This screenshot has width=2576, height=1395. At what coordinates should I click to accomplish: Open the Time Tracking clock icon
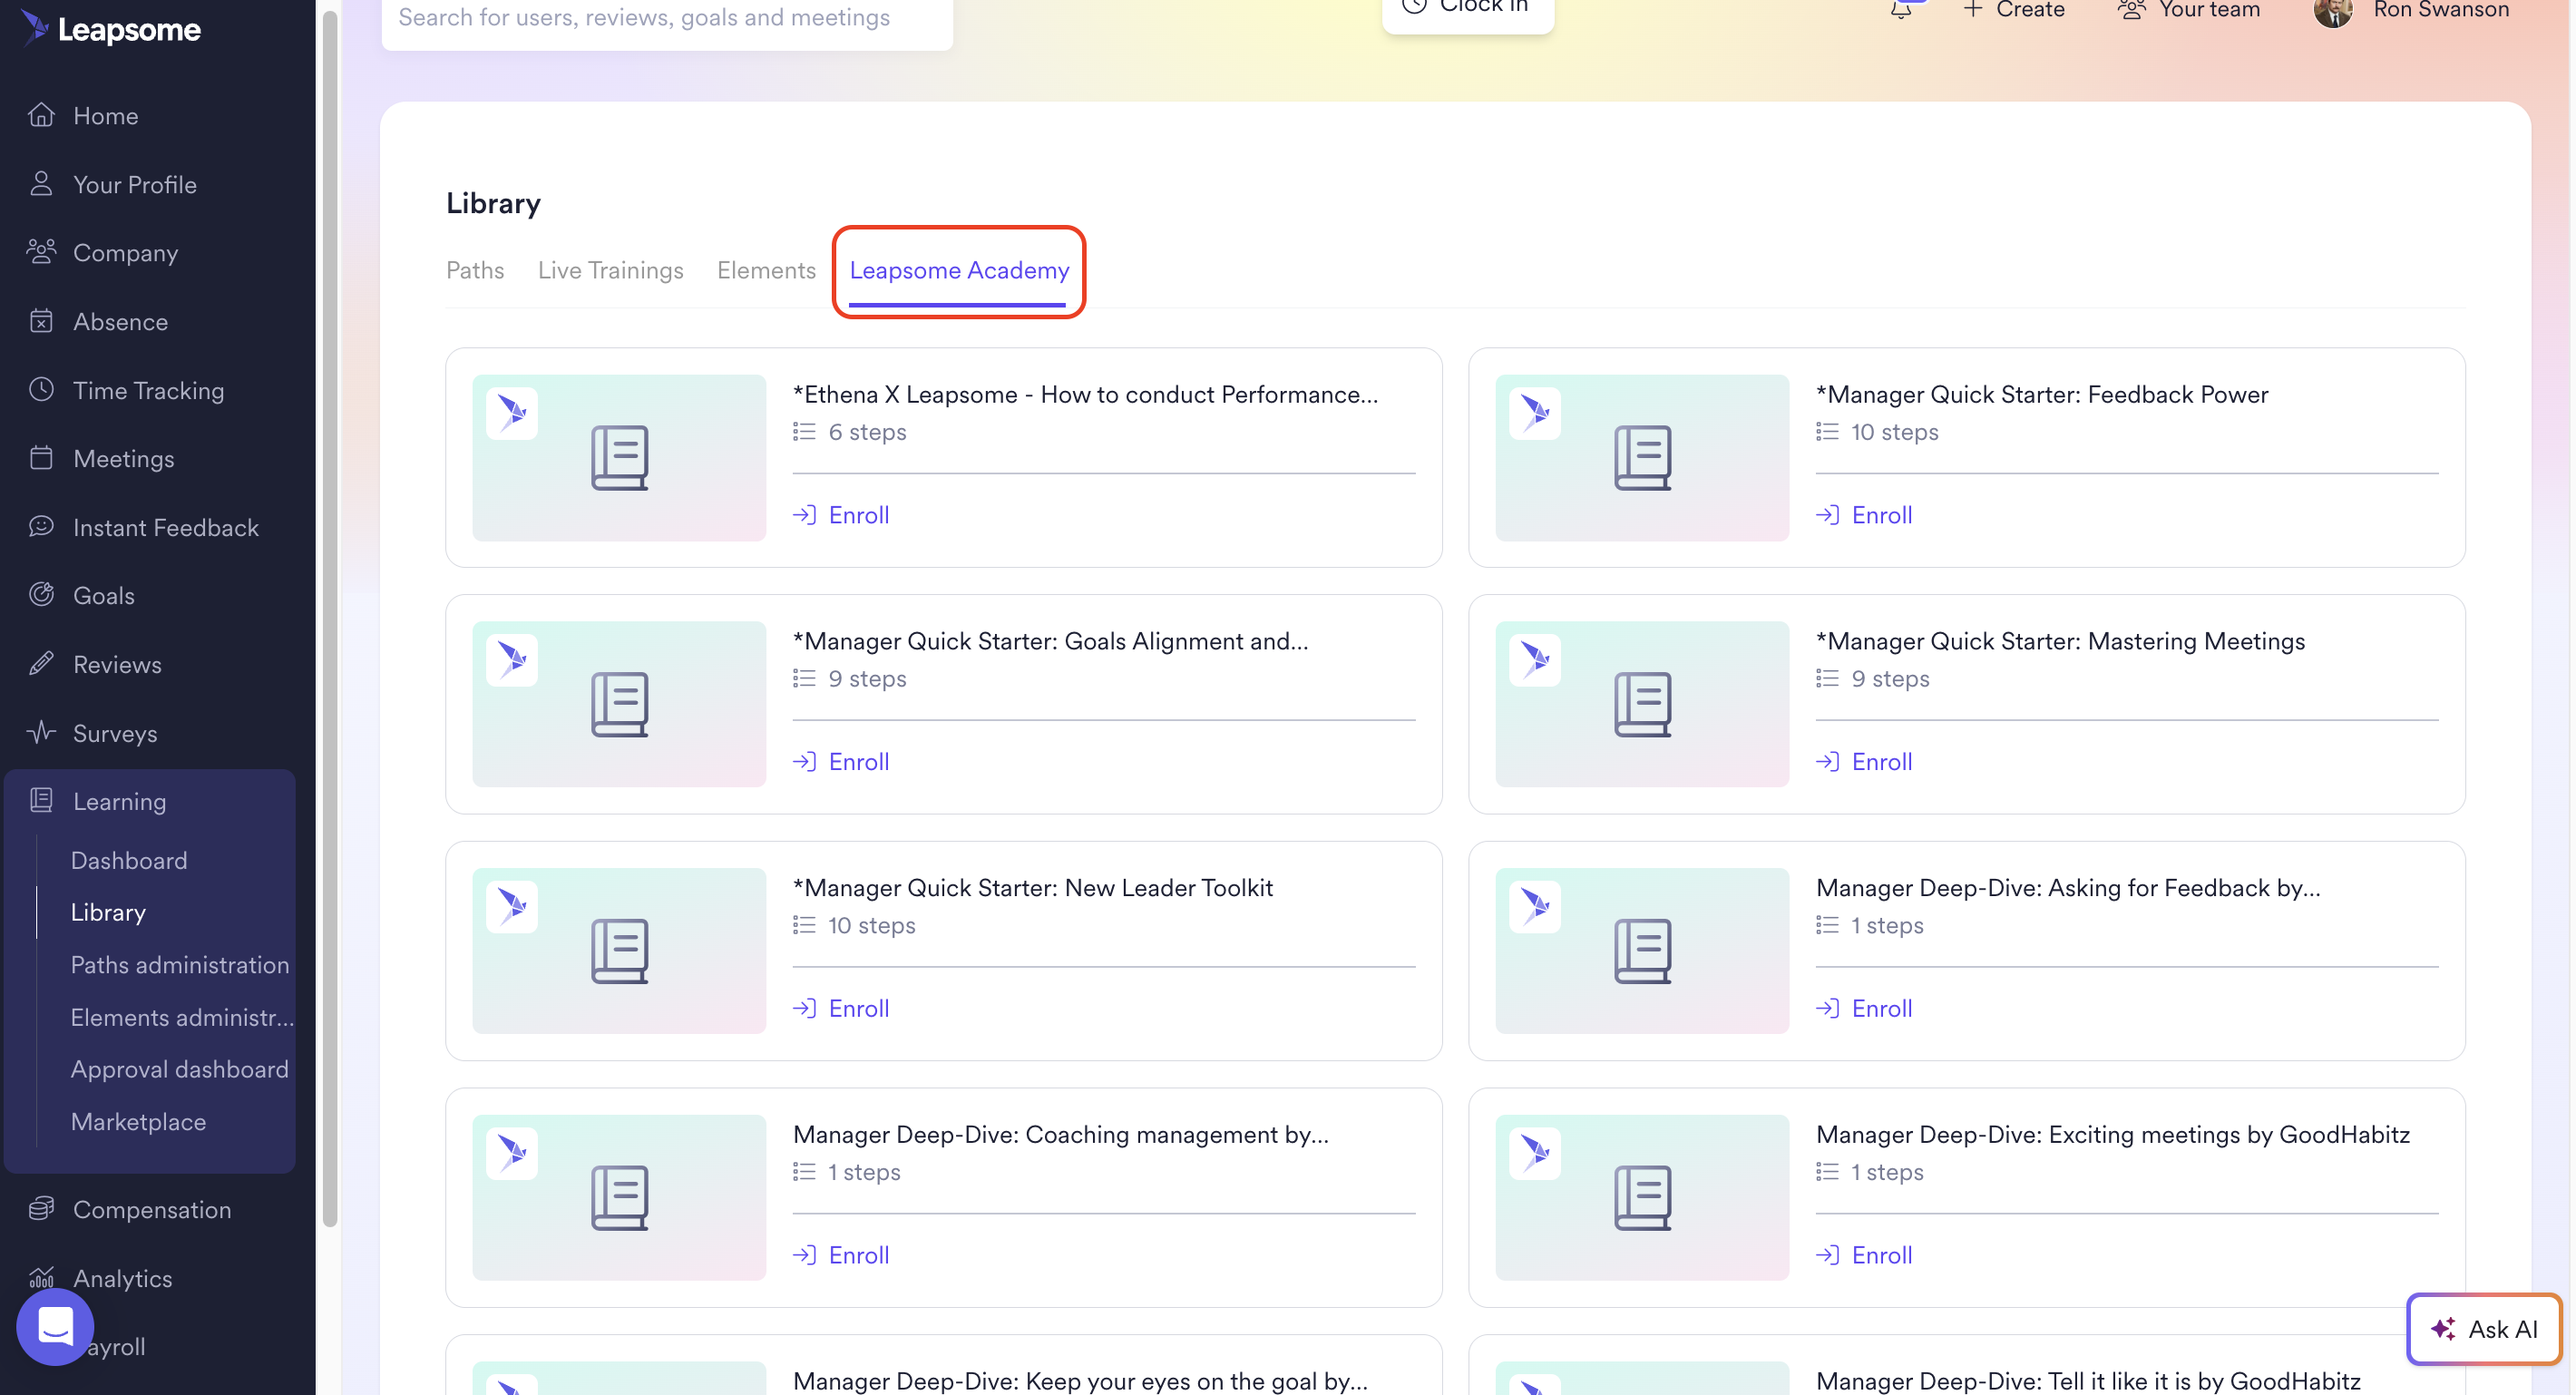point(41,390)
